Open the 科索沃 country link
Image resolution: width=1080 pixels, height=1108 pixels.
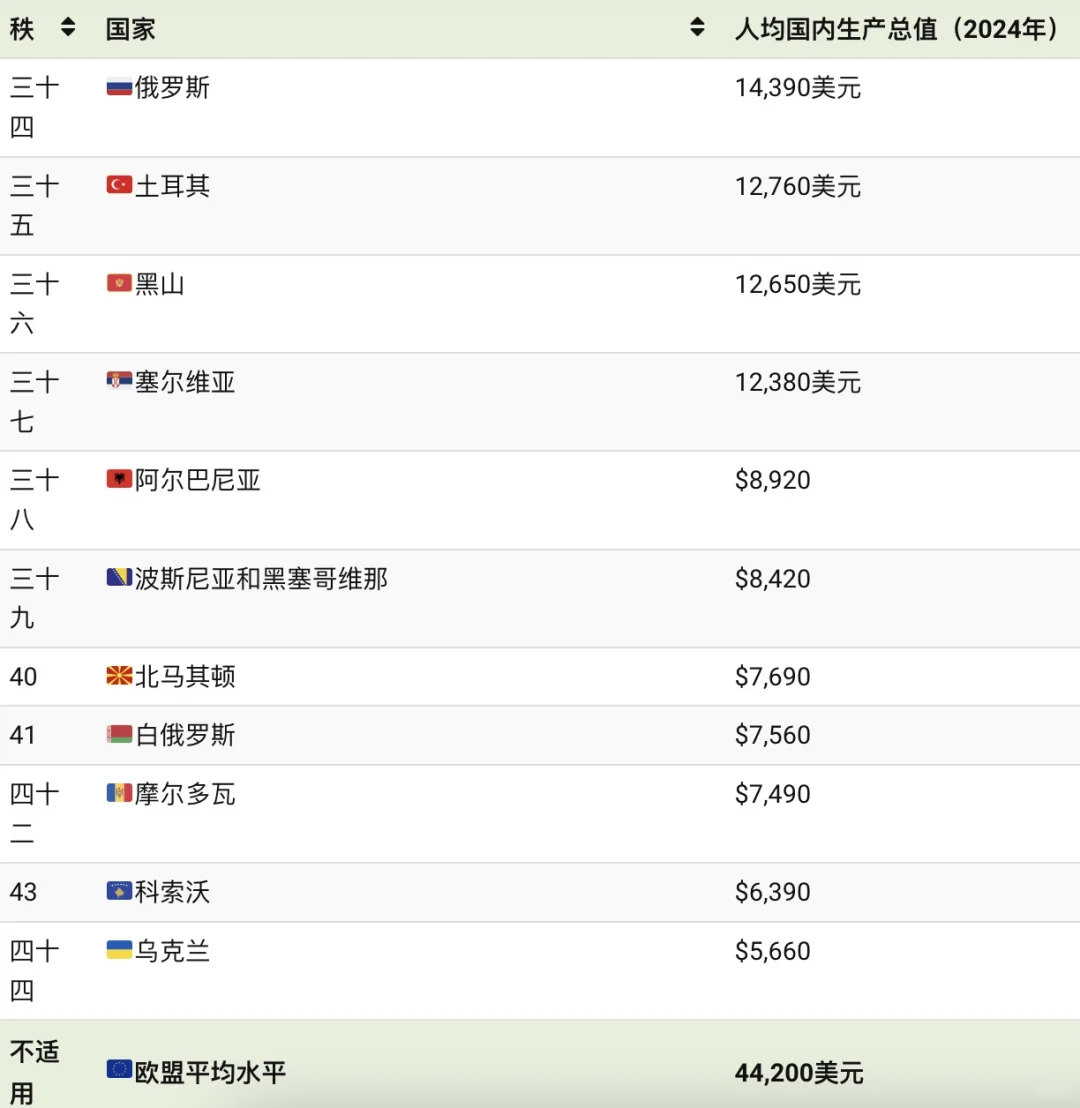tap(172, 892)
